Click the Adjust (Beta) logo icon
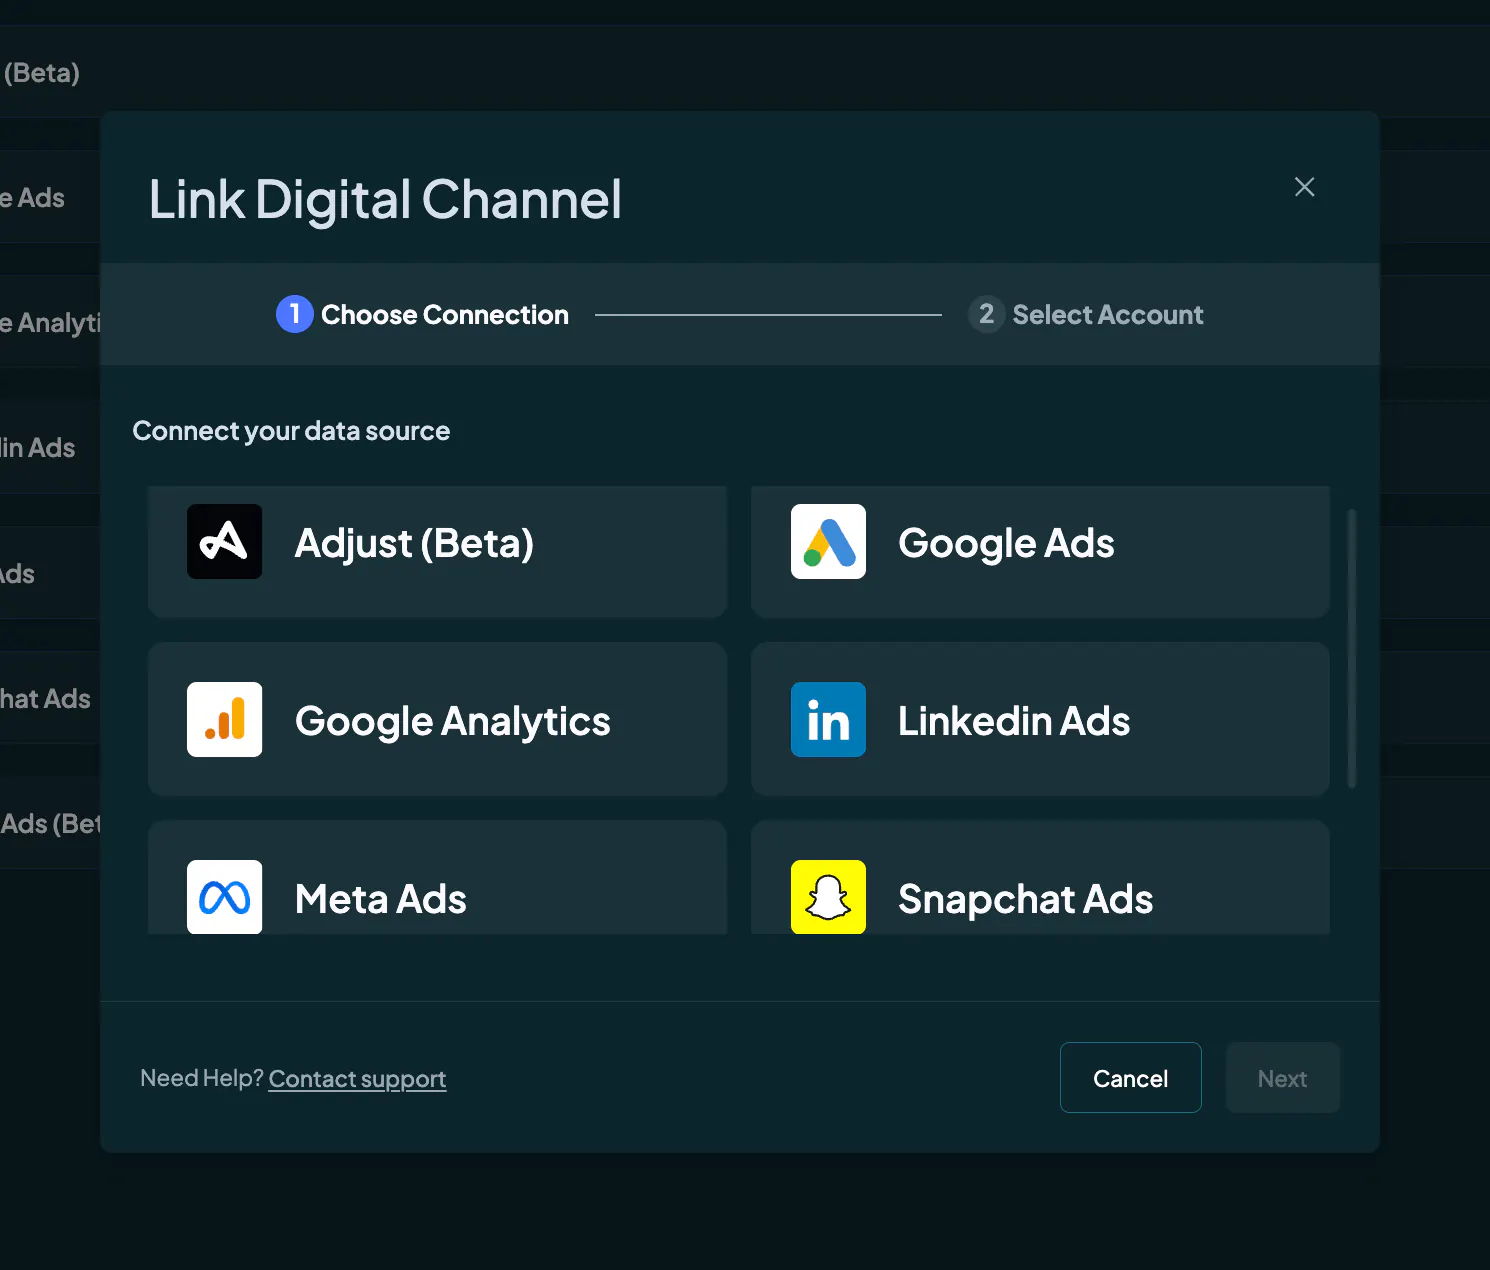Viewport: 1490px width, 1270px height. (224, 541)
